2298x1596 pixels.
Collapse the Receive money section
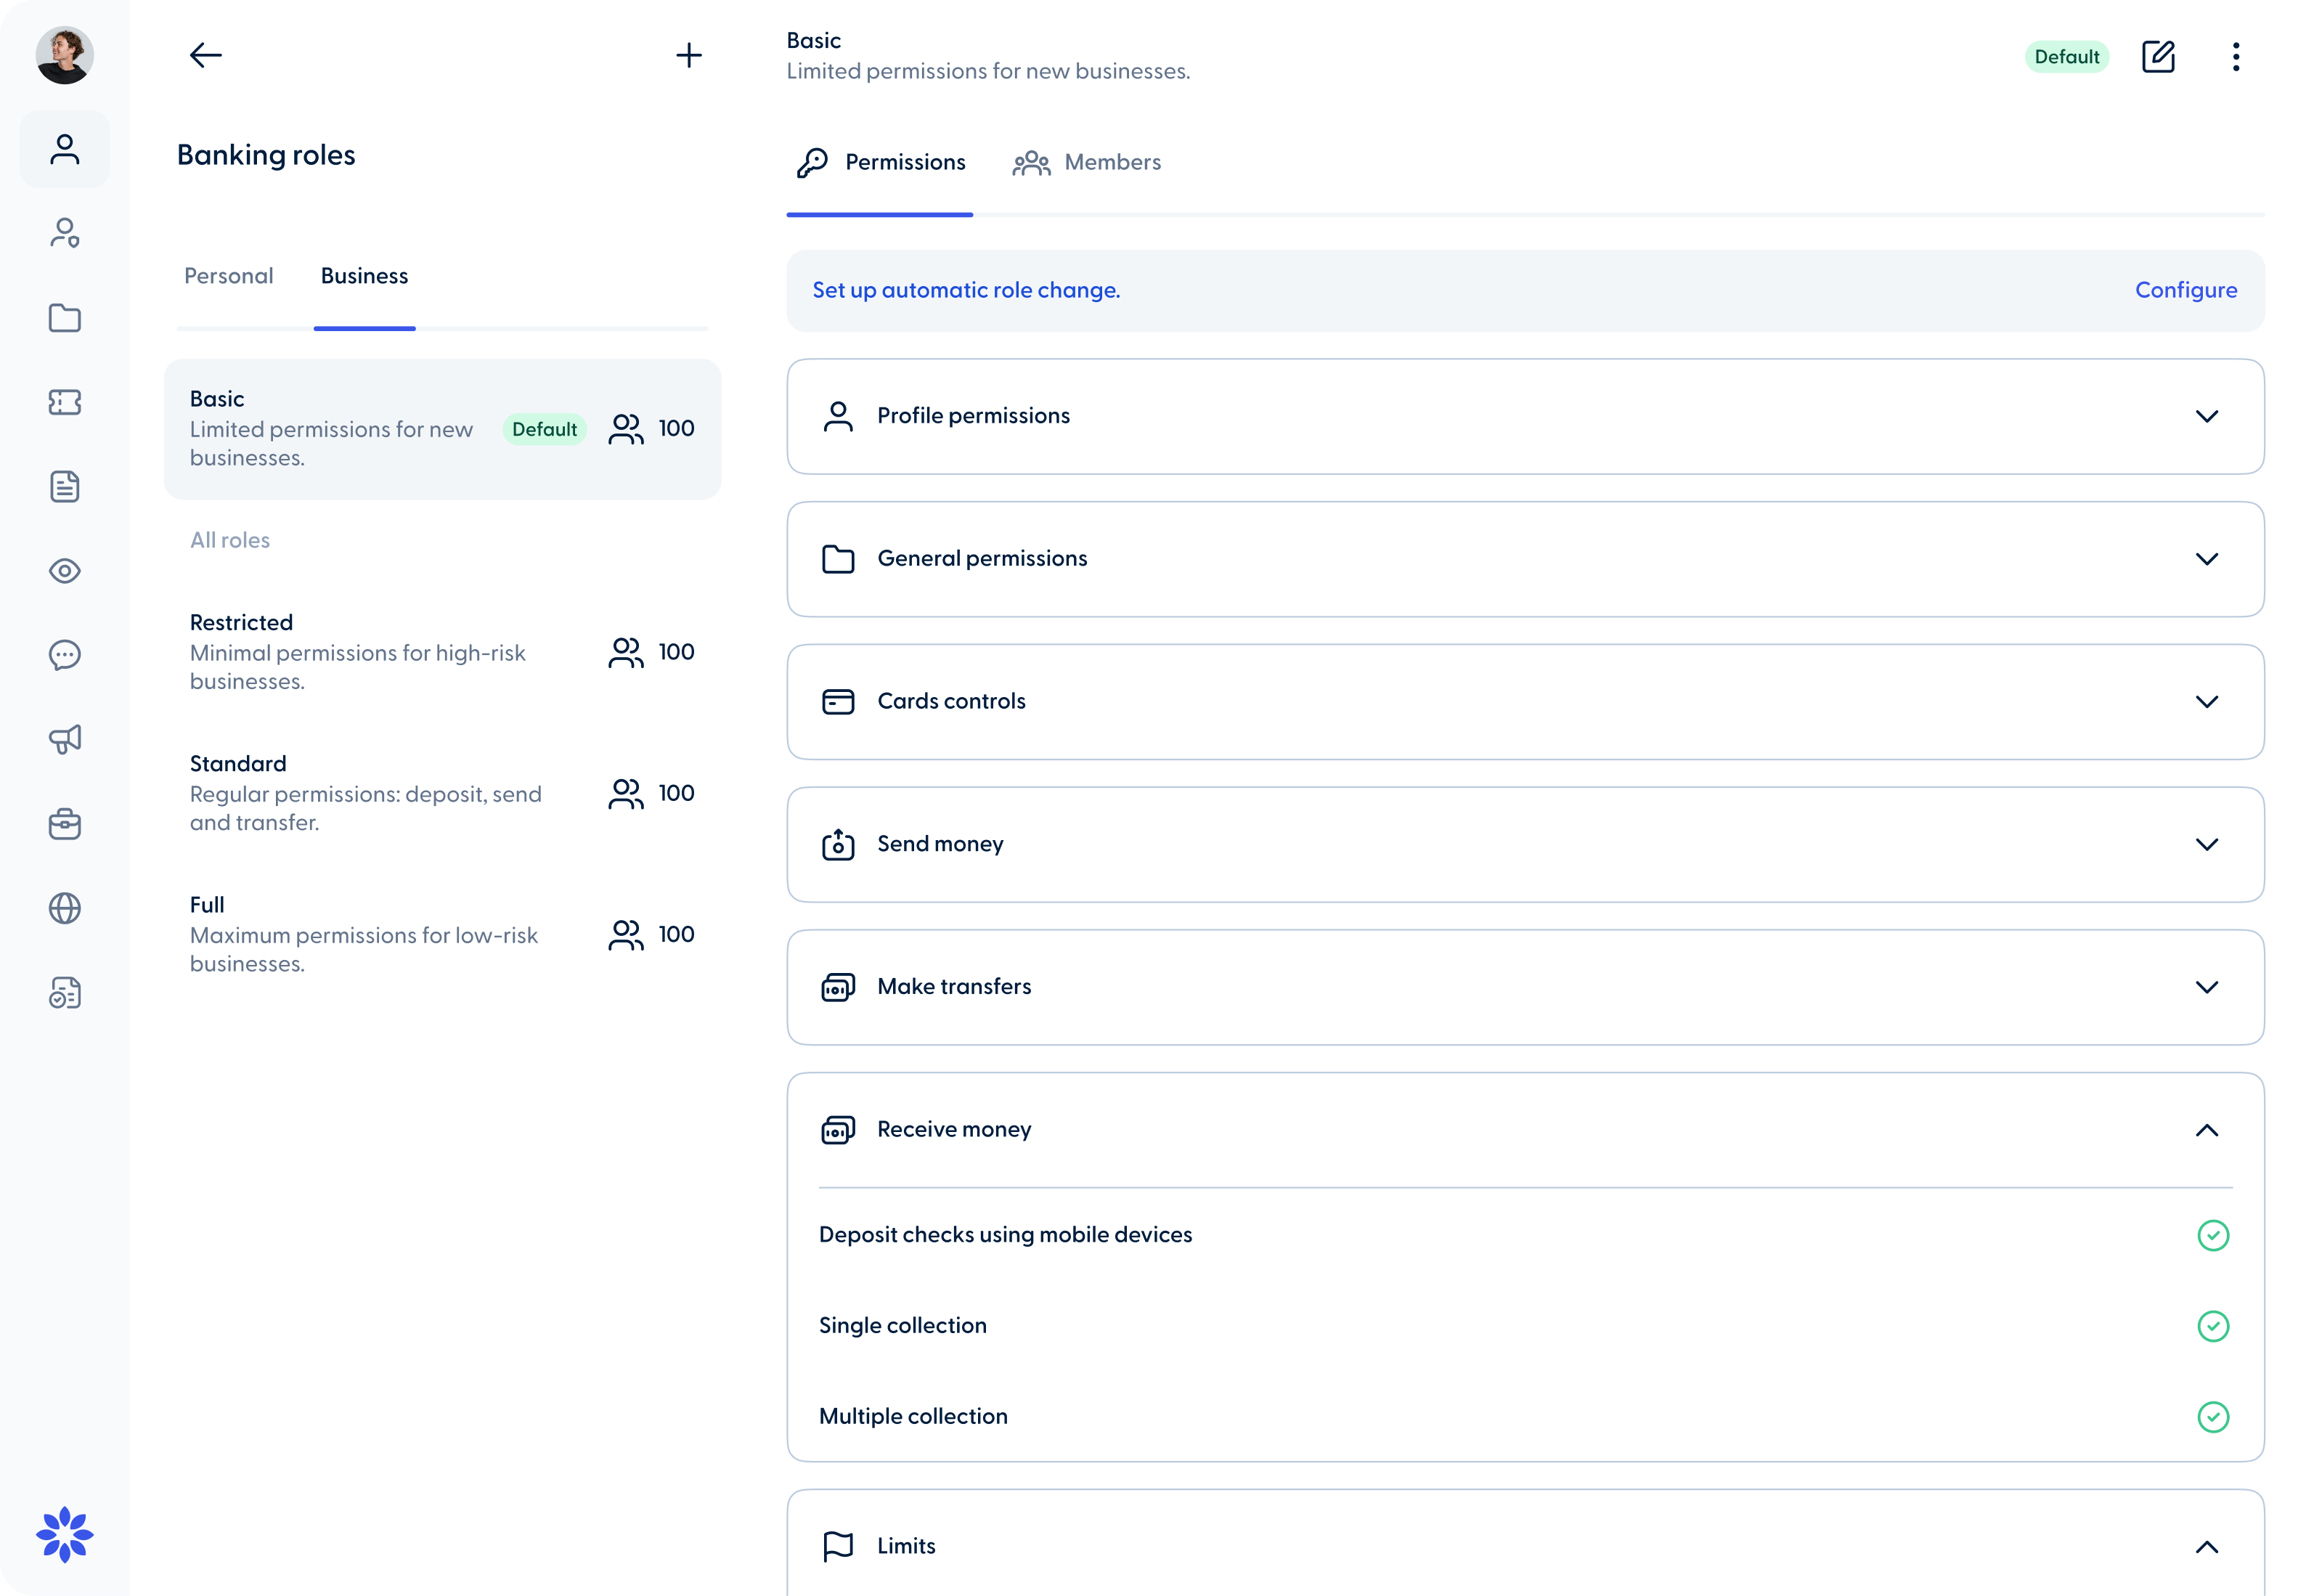(2206, 1130)
